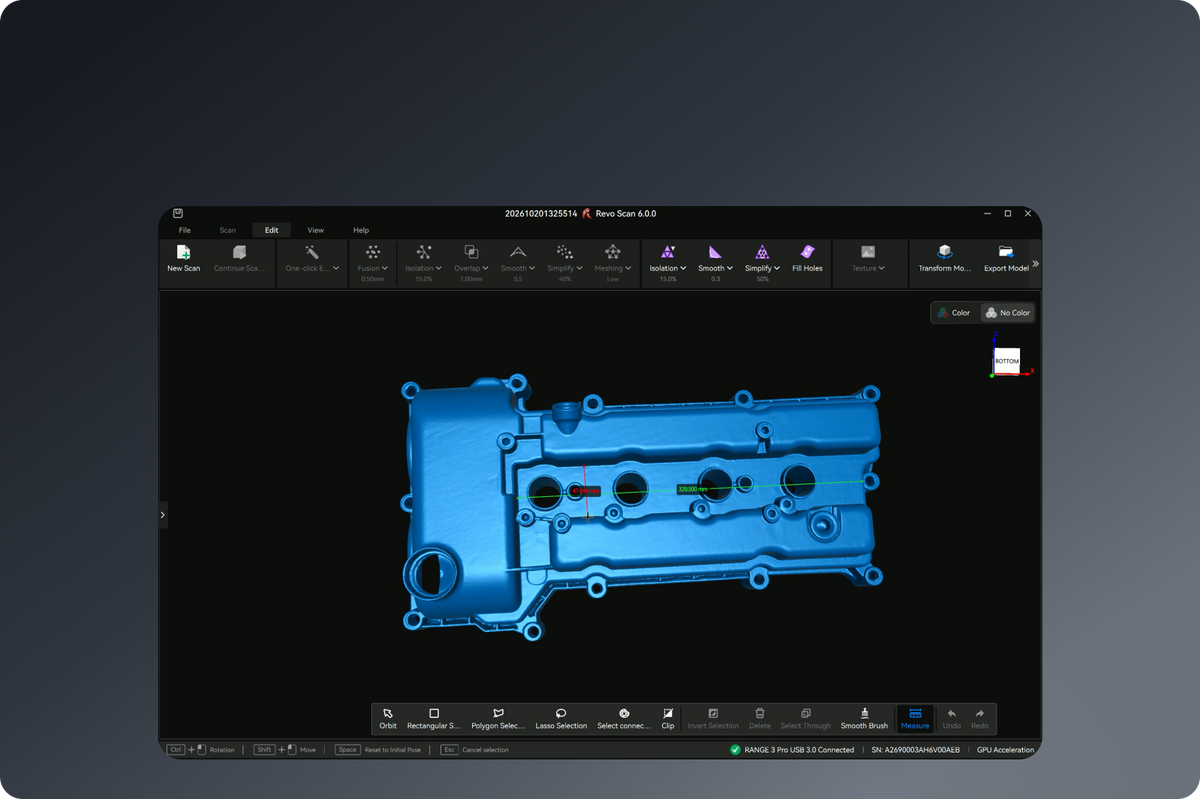Click the Redo arrow
This screenshot has width=1200, height=799.
[x=980, y=713]
